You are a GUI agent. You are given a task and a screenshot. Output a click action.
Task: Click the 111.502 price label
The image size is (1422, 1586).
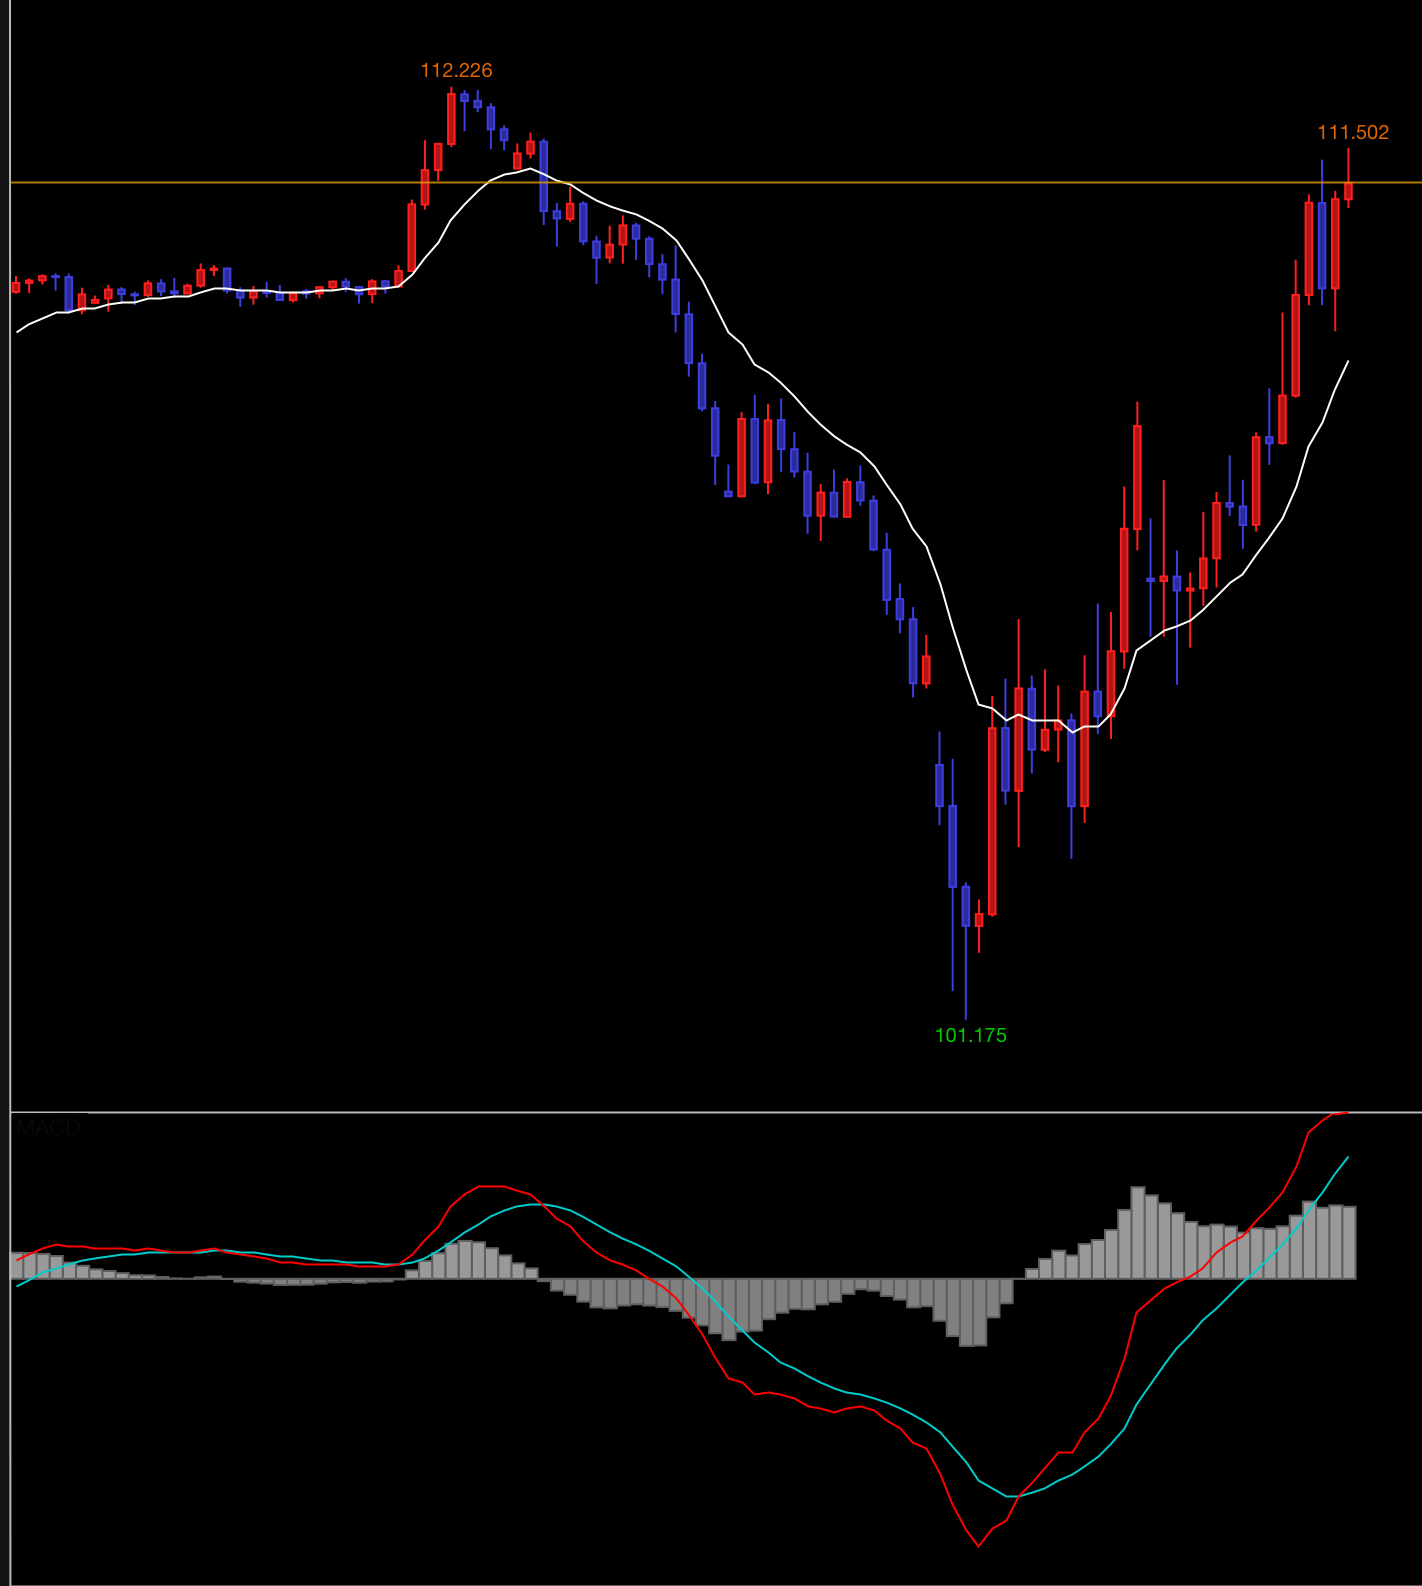click(1352, 132)
